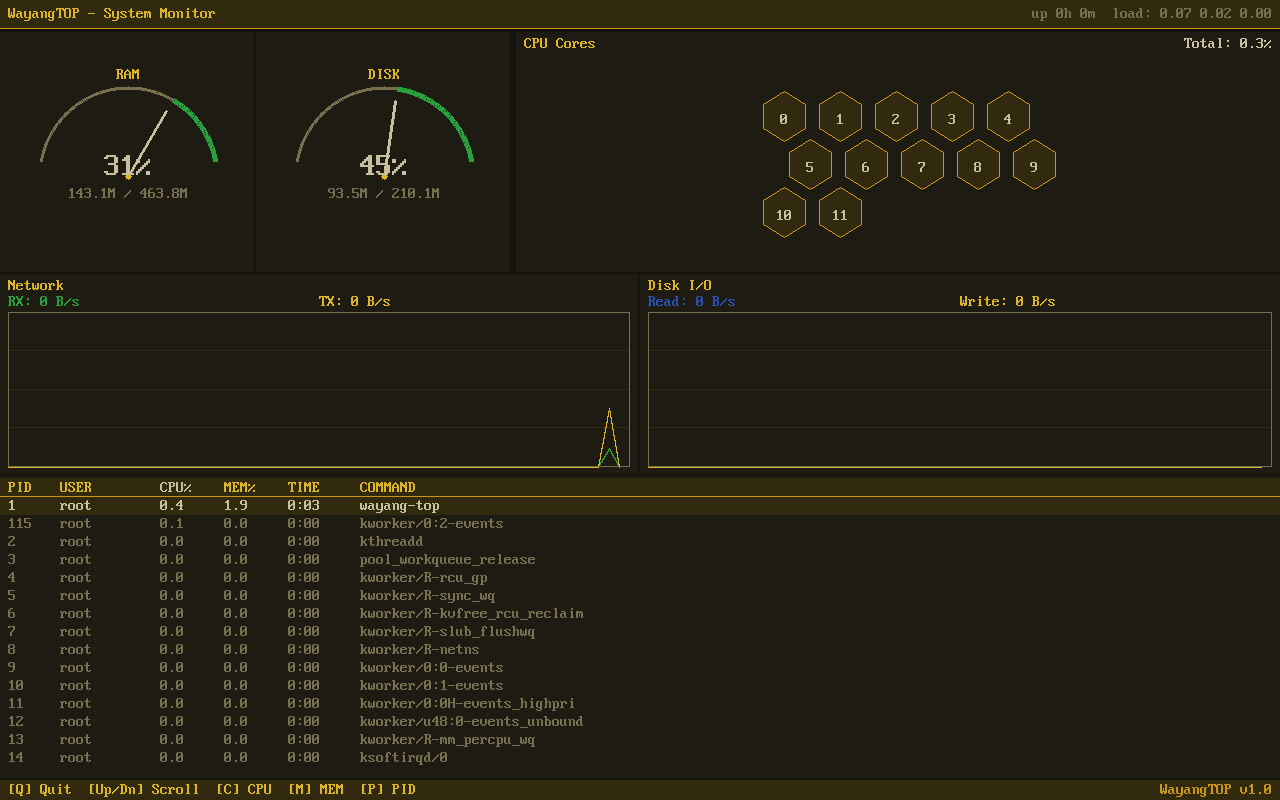Screen dimensions: 1280x800
Task: Select the hexagon for core 11
Action: pyautogui.click(x=840, y=212)
